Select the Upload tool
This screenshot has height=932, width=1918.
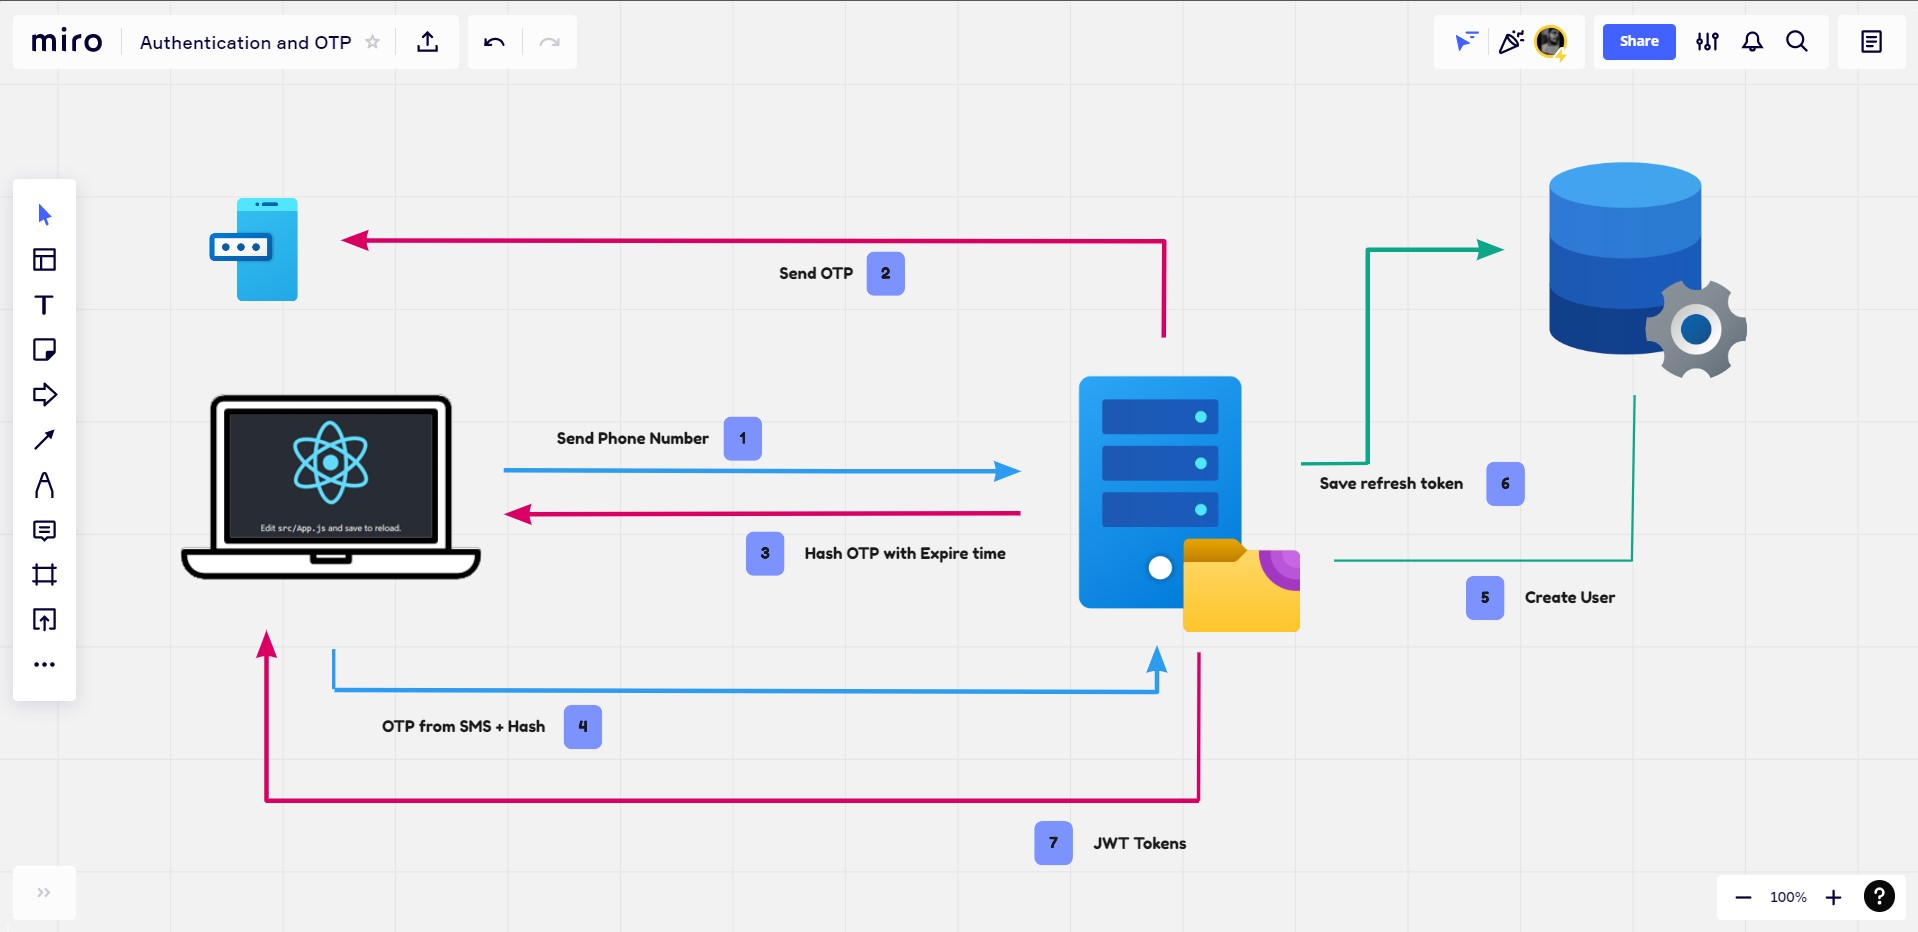tap(44, 619)
